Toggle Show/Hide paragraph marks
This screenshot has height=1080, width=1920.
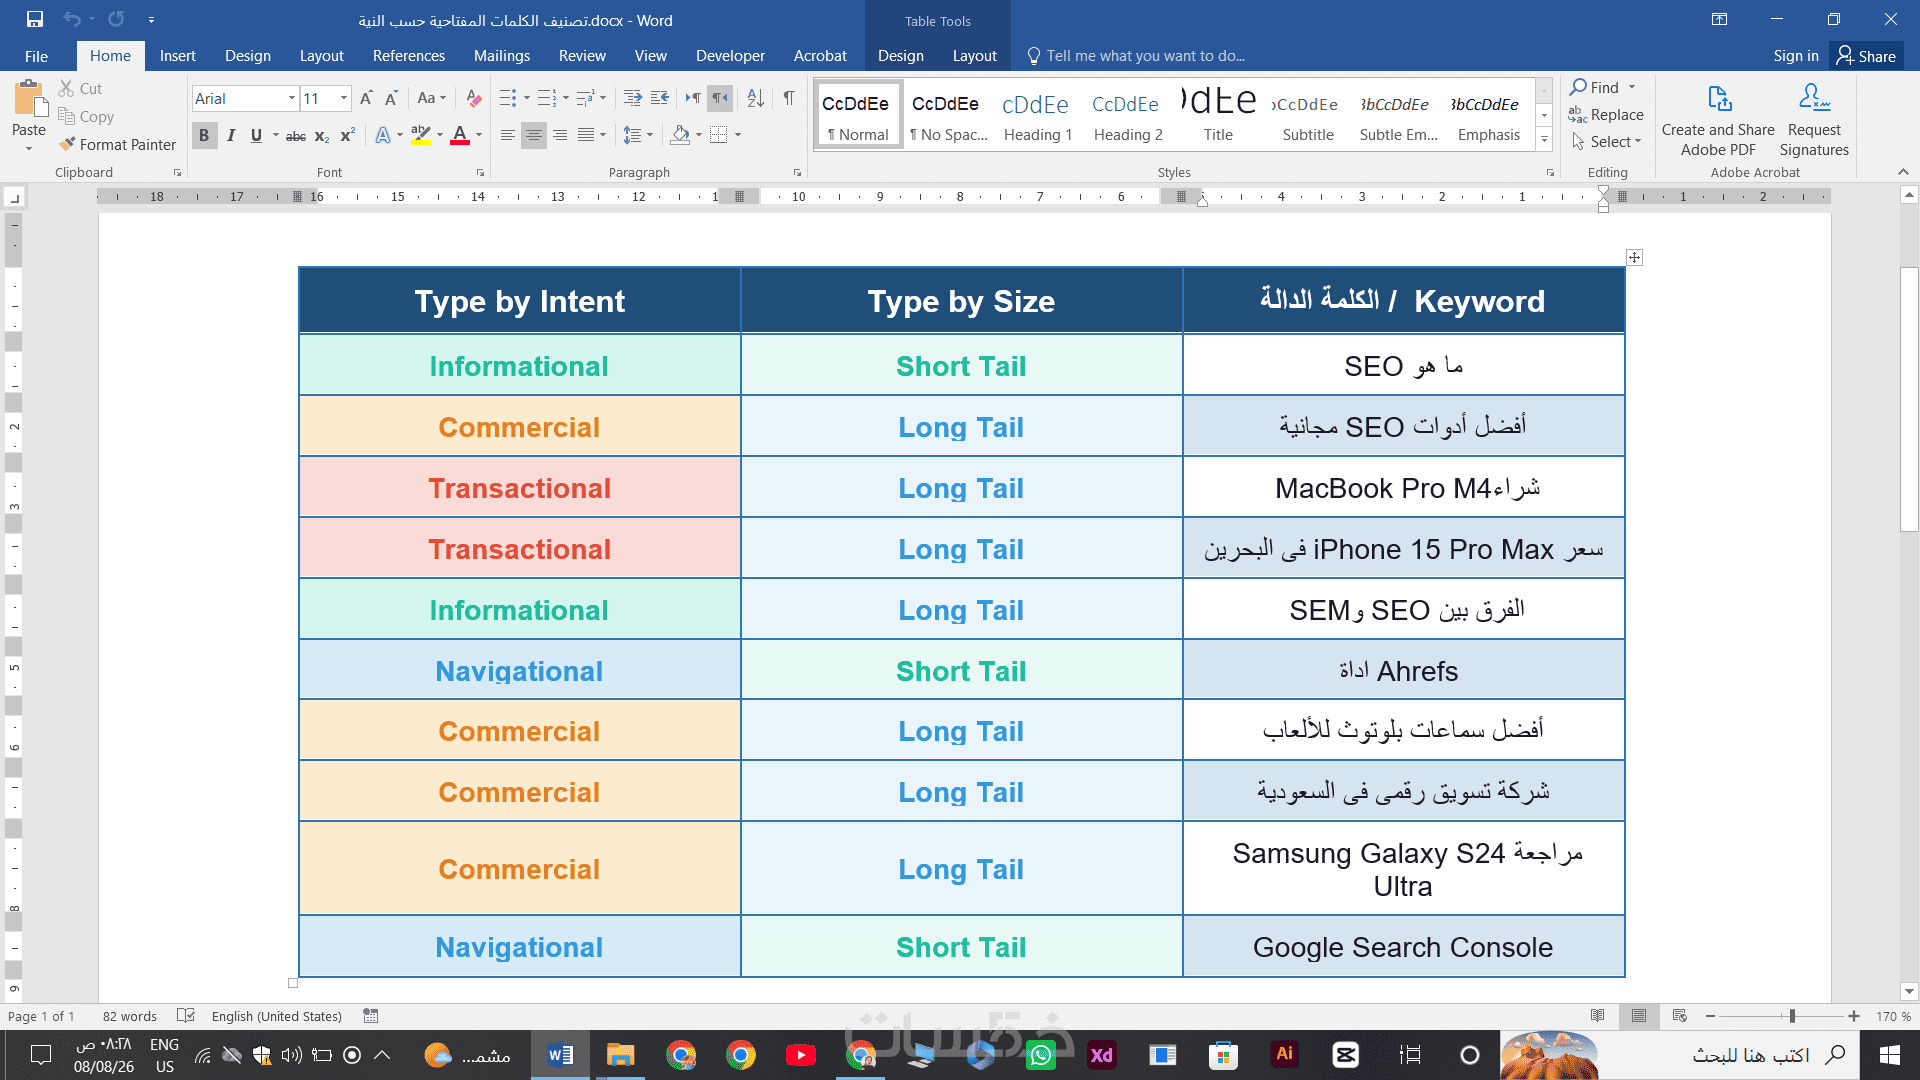[789, 98]
